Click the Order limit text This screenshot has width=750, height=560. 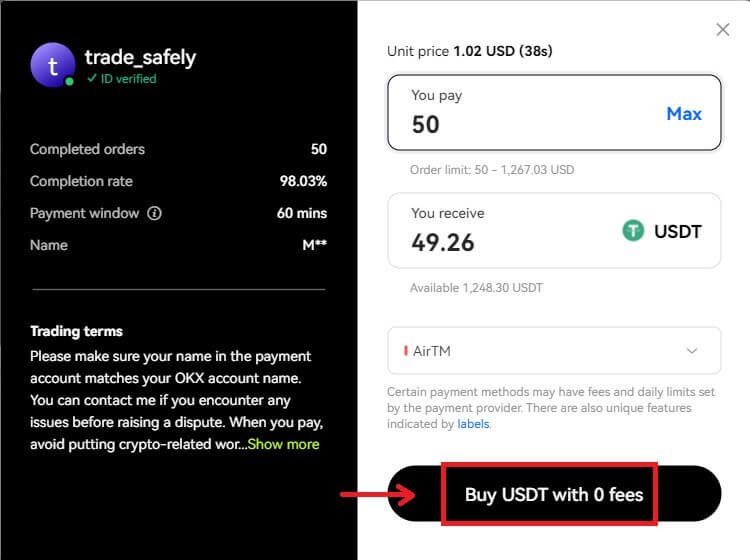(492, 170)
